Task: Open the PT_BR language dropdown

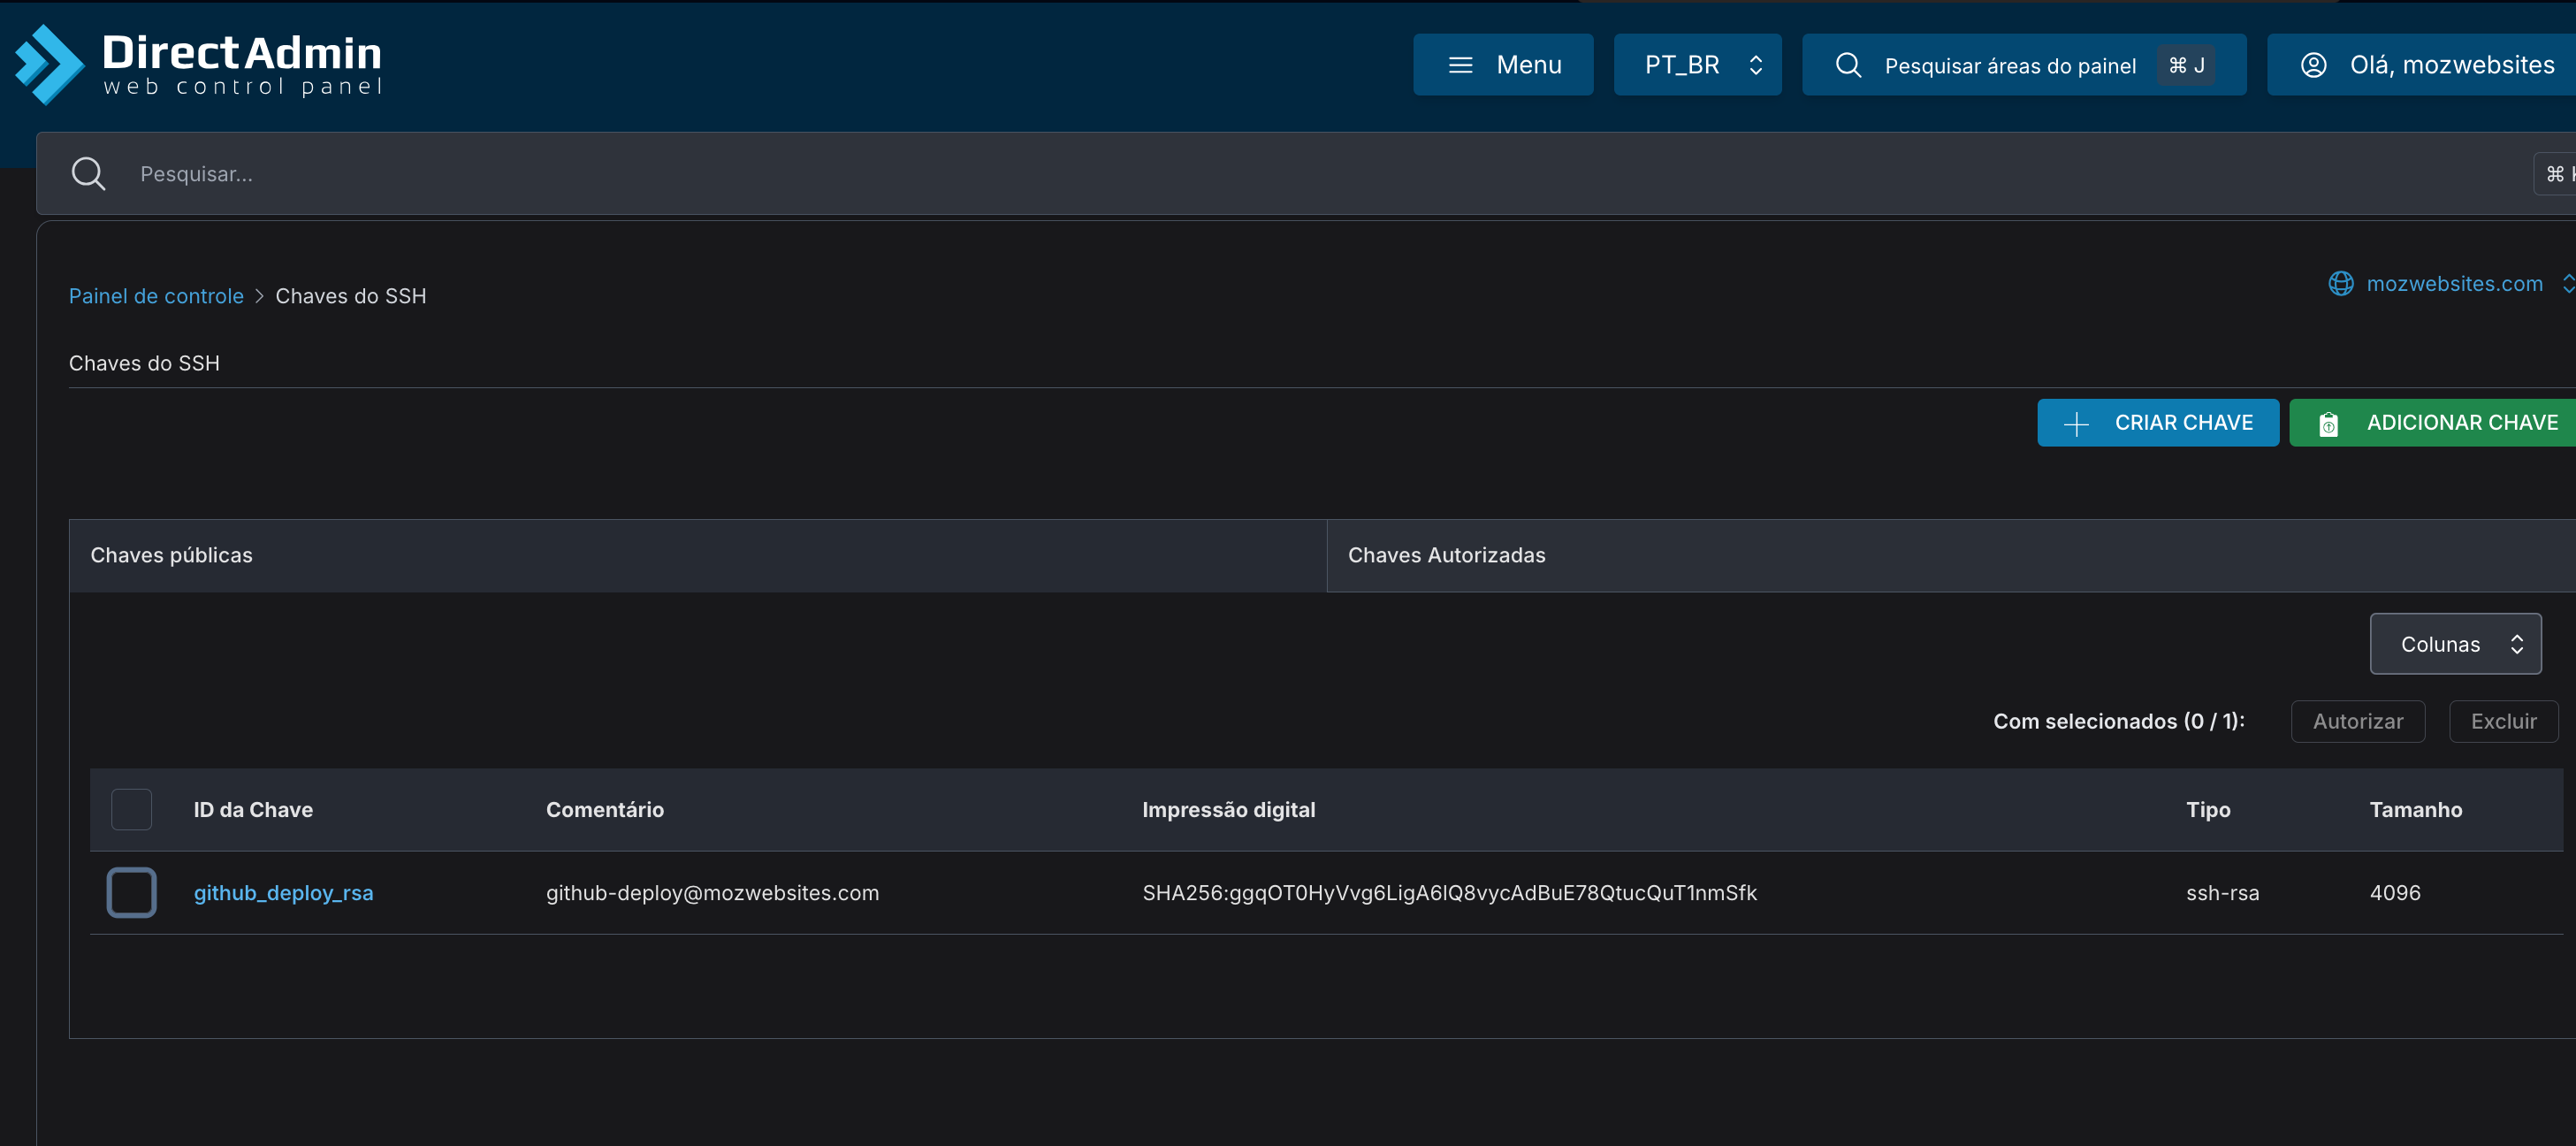Action: [x=1697, y=65]
